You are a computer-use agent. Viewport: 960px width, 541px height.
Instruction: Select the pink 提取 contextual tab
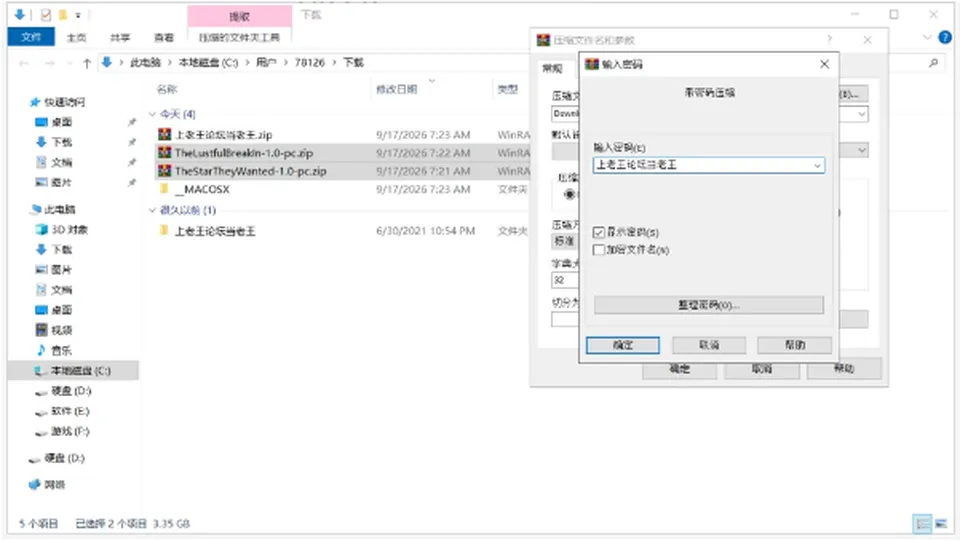tap(239, 17)
